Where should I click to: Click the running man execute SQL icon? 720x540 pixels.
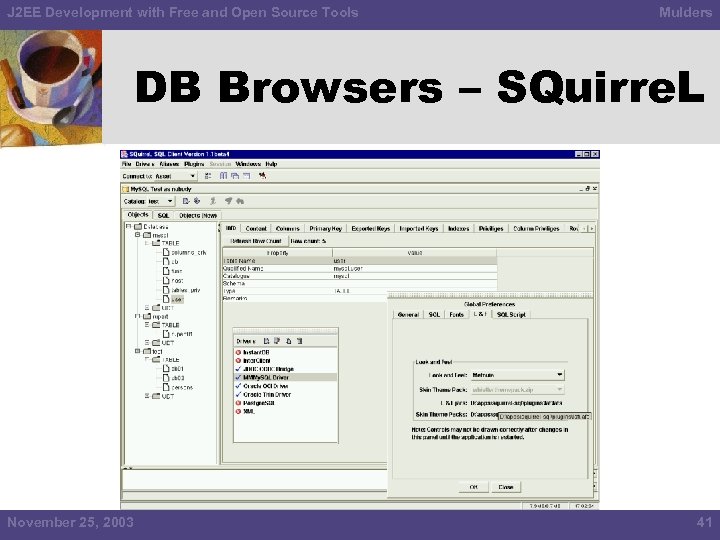(213, 201)
